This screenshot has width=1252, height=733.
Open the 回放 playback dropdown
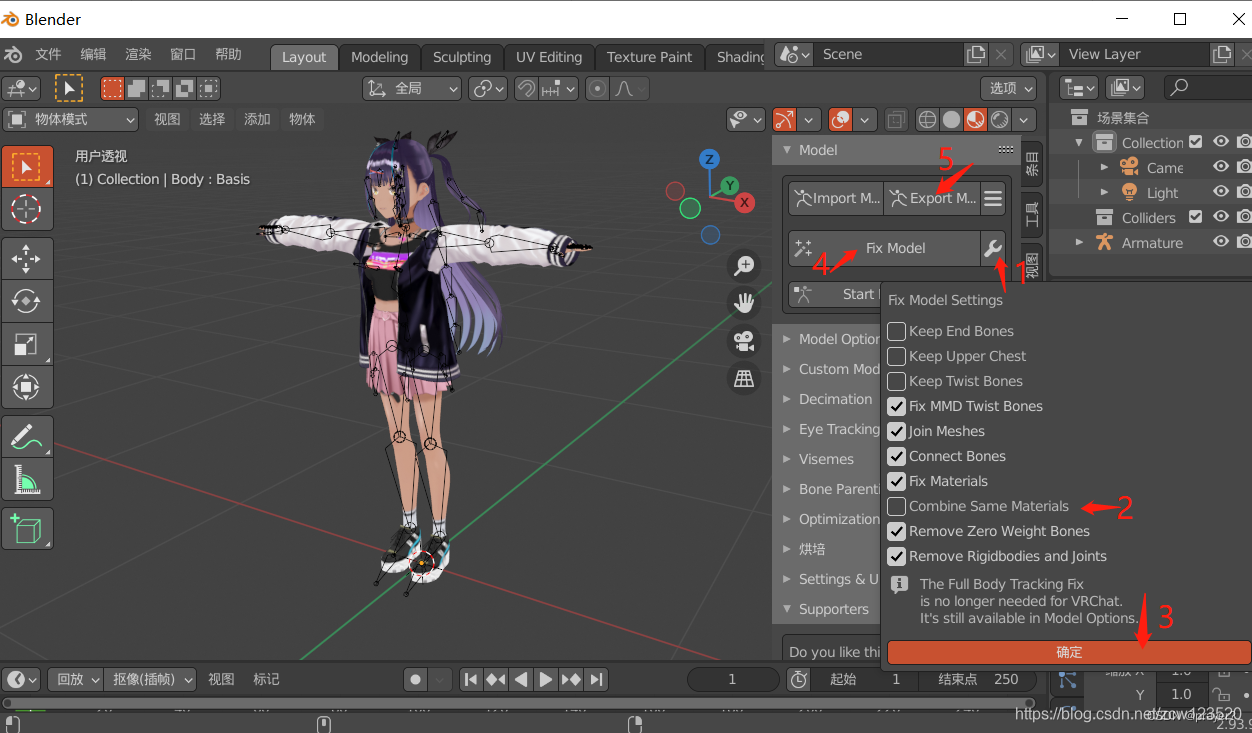76,679
